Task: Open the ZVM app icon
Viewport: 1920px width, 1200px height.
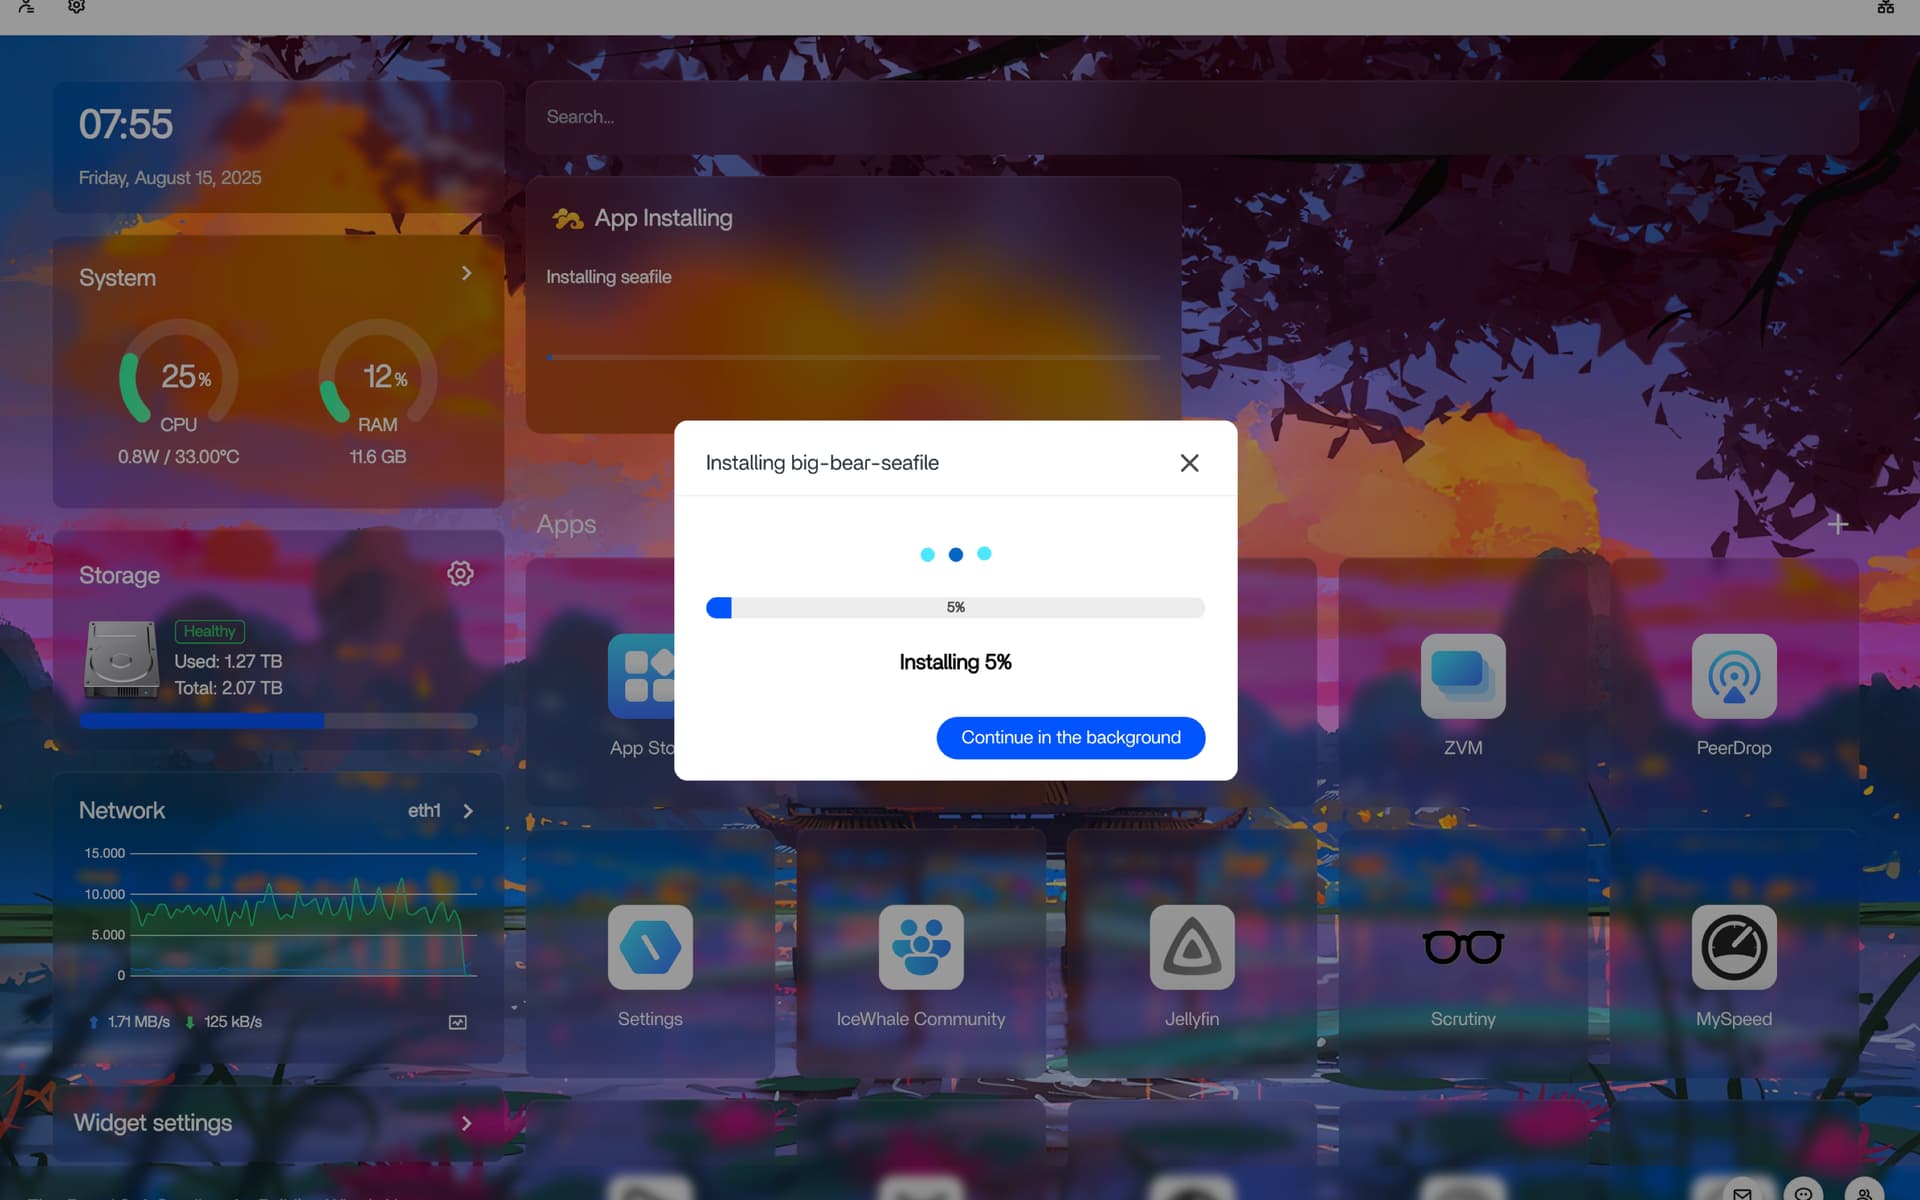Action: coord(1462,676)
